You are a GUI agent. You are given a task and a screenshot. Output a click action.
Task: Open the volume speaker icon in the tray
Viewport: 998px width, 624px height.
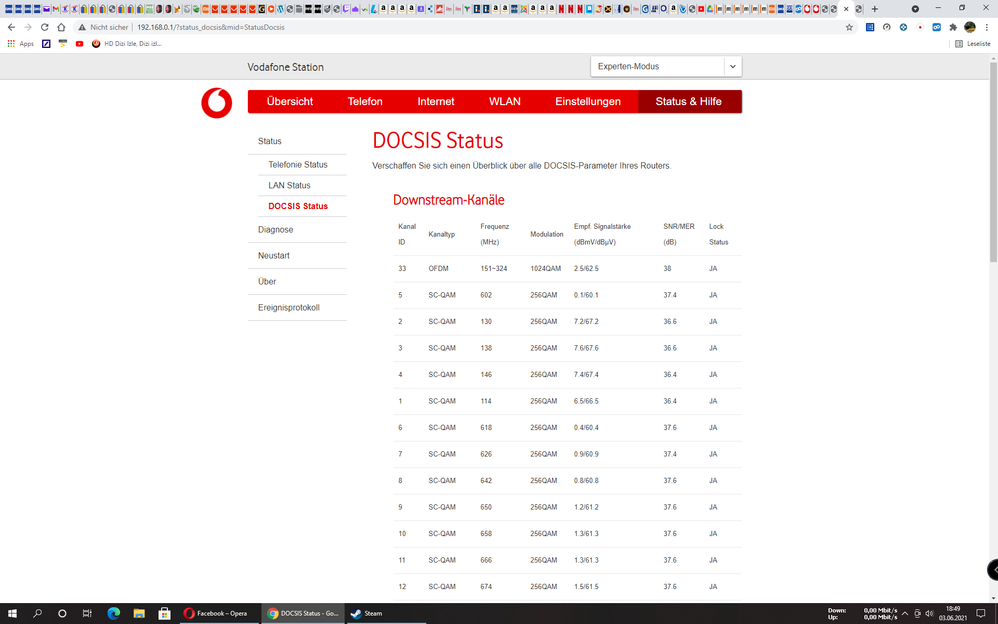[x=929, y=613]
